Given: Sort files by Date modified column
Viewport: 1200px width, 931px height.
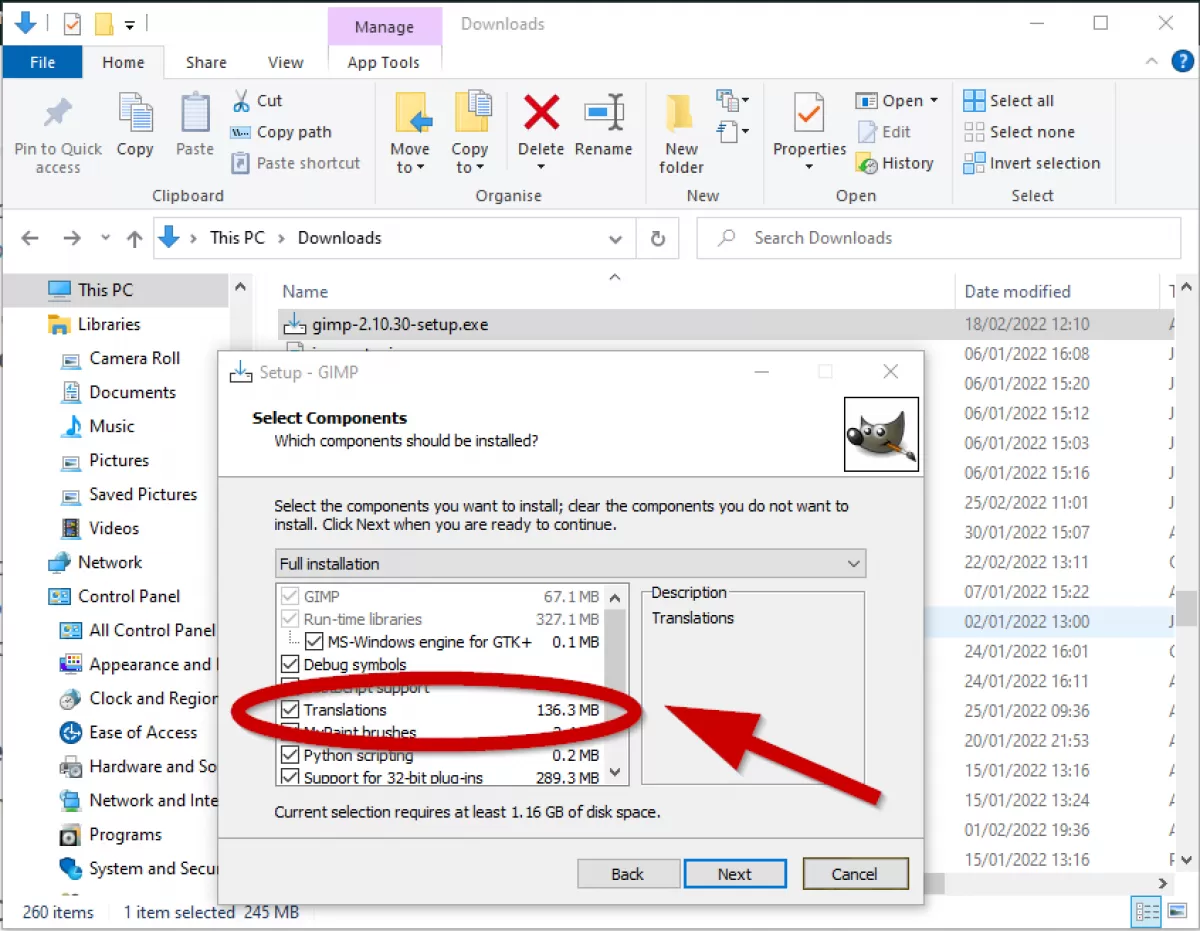Looking at the screenshot, I should click(1017, 292).
